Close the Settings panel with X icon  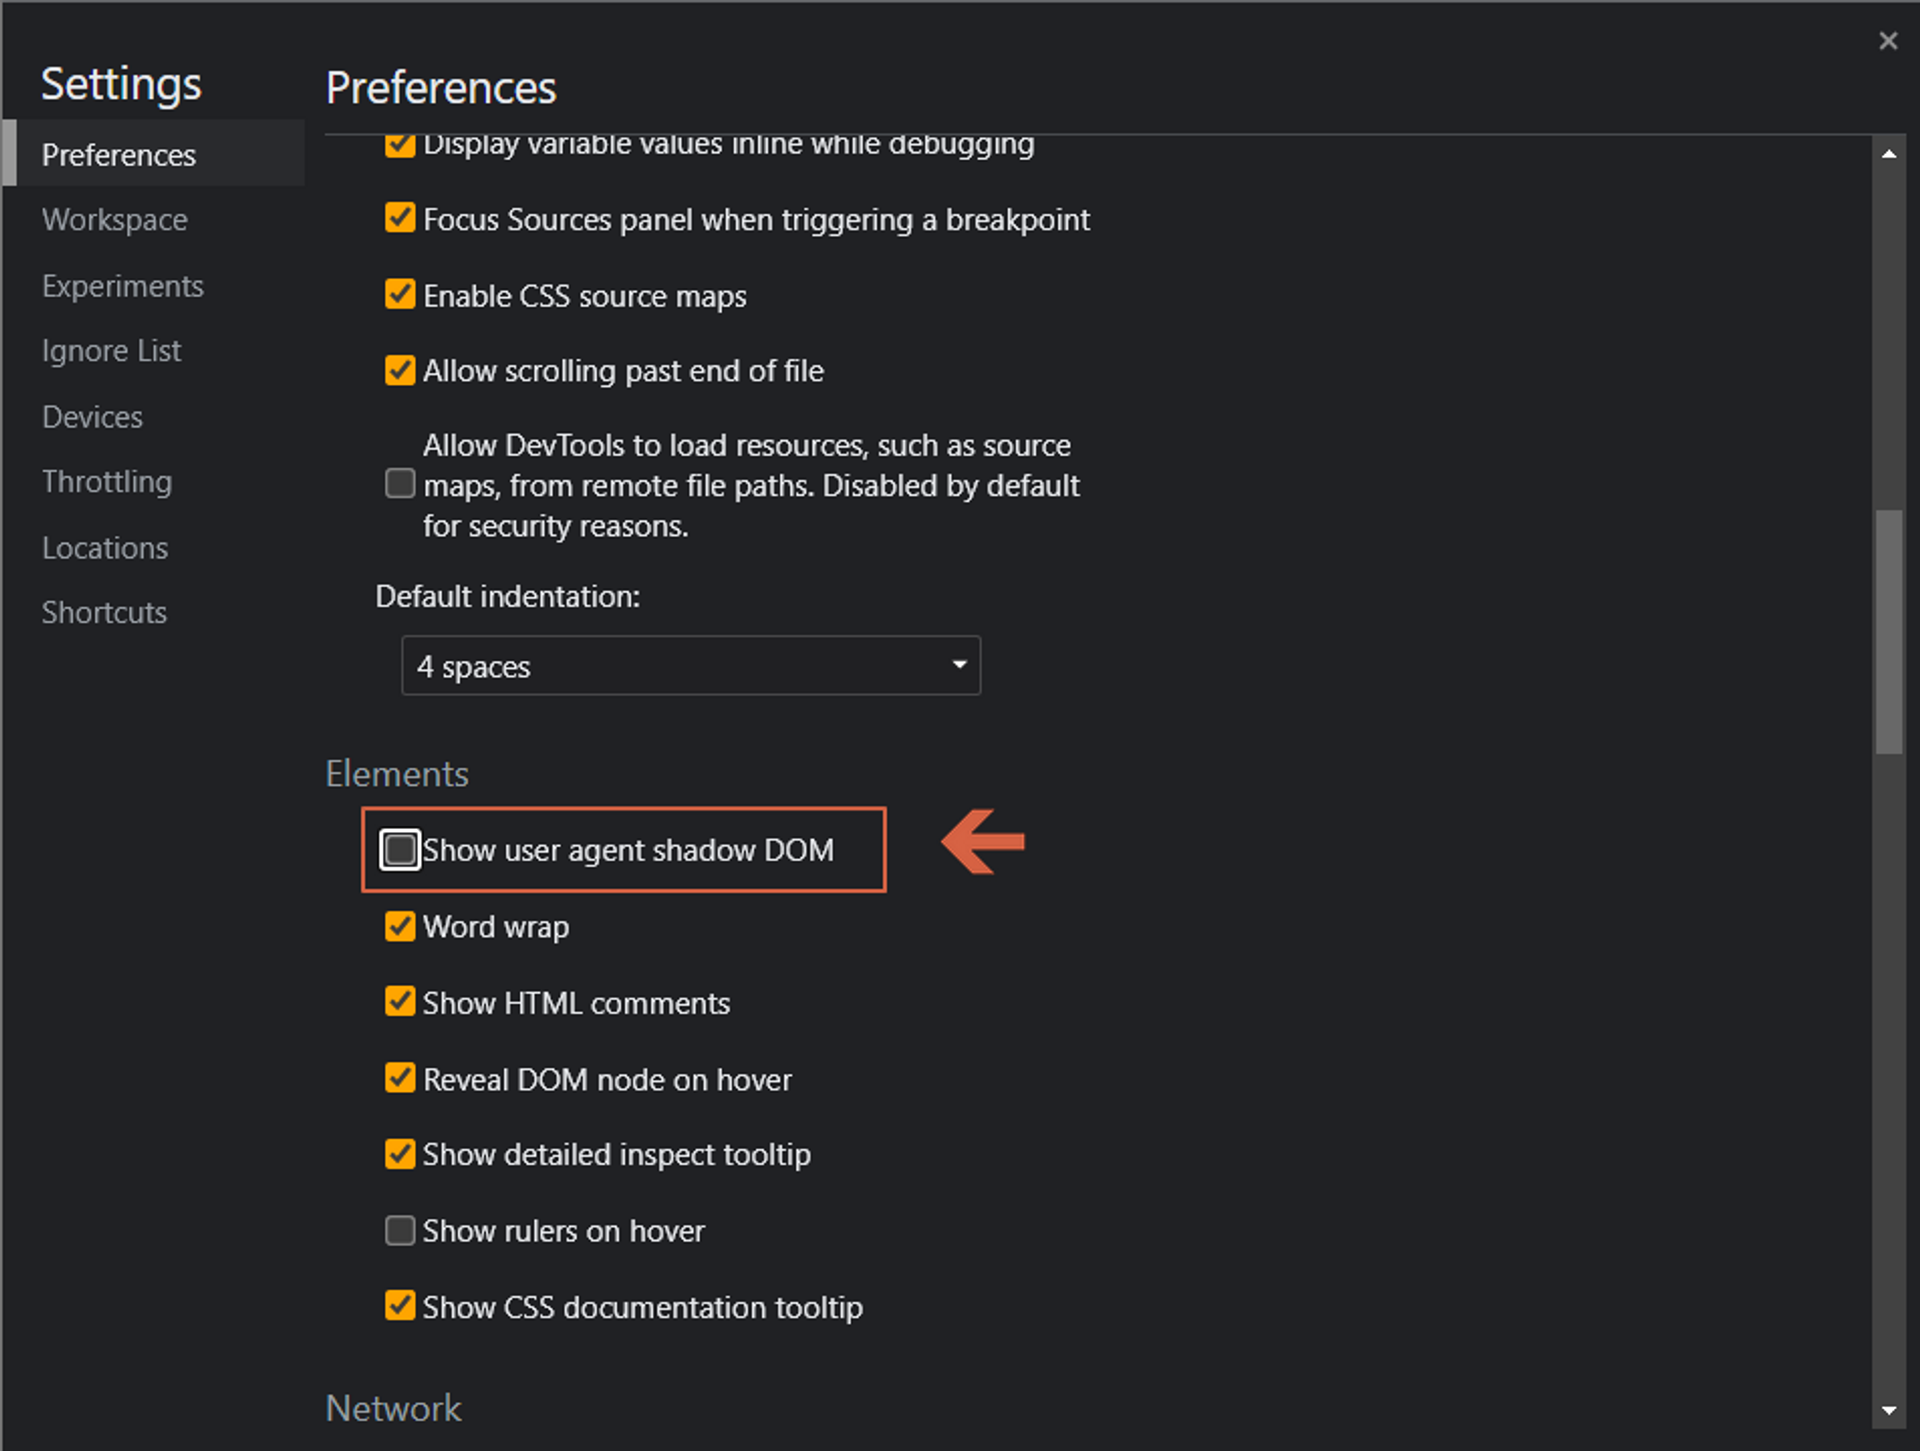[1887, 41]
